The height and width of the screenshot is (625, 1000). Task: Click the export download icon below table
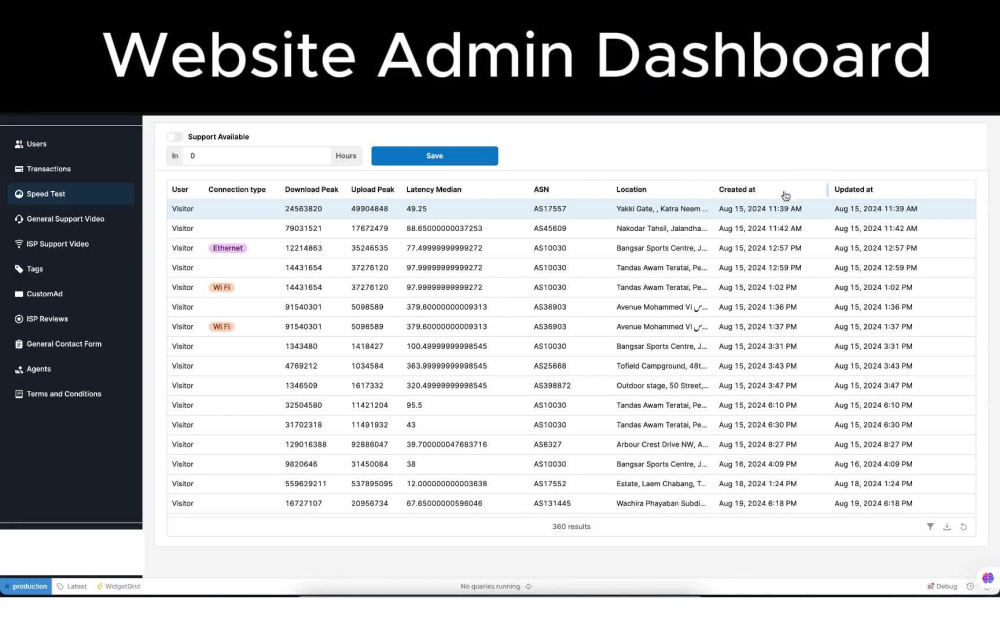(946, 526)
